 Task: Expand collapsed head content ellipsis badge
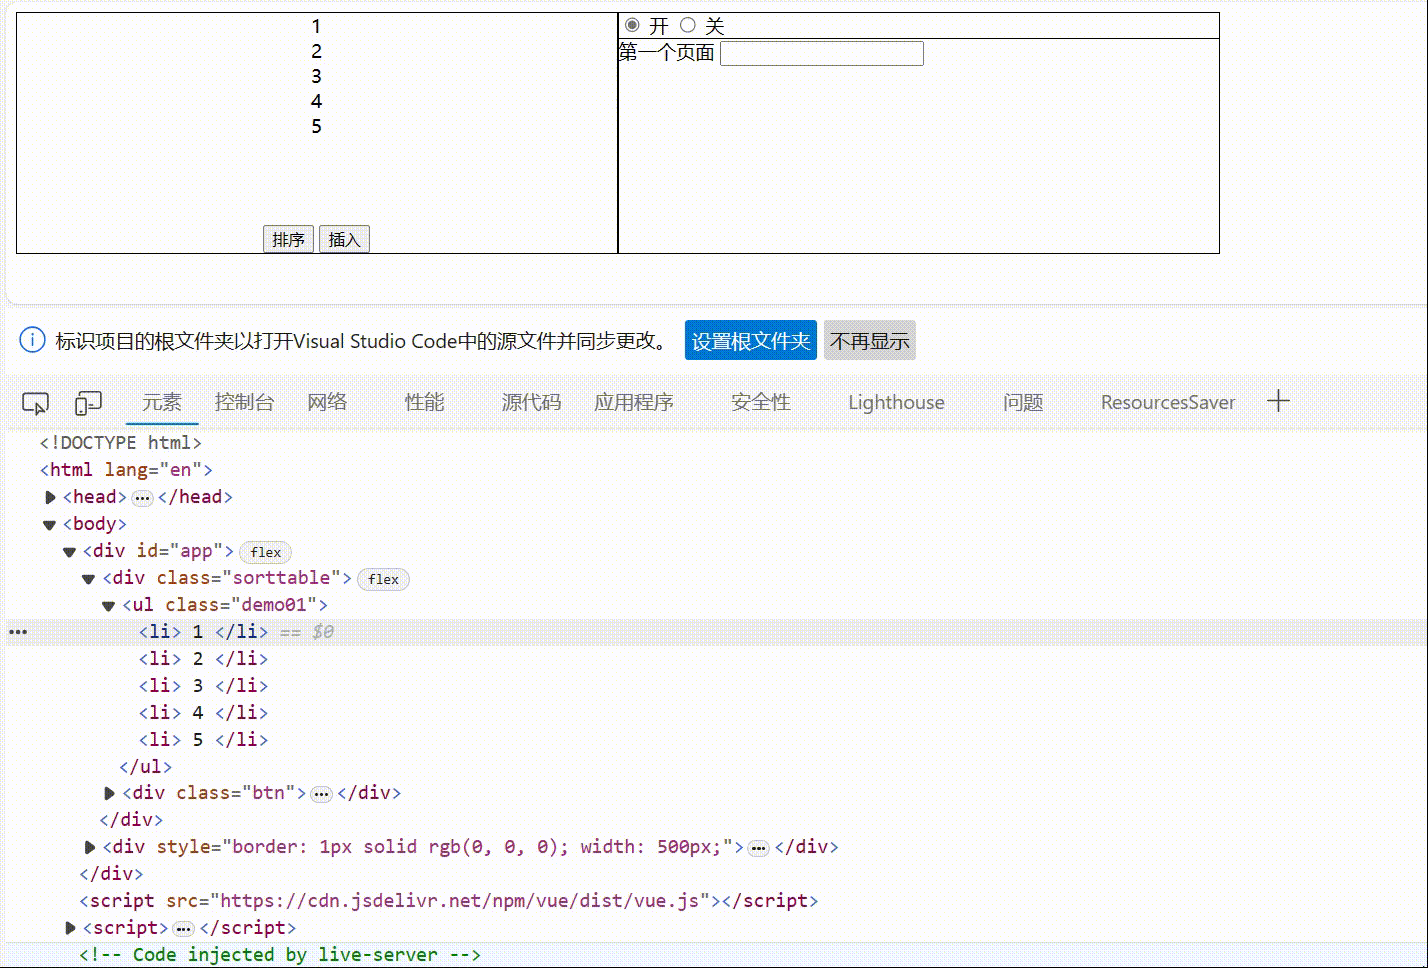tap(143, 498)
